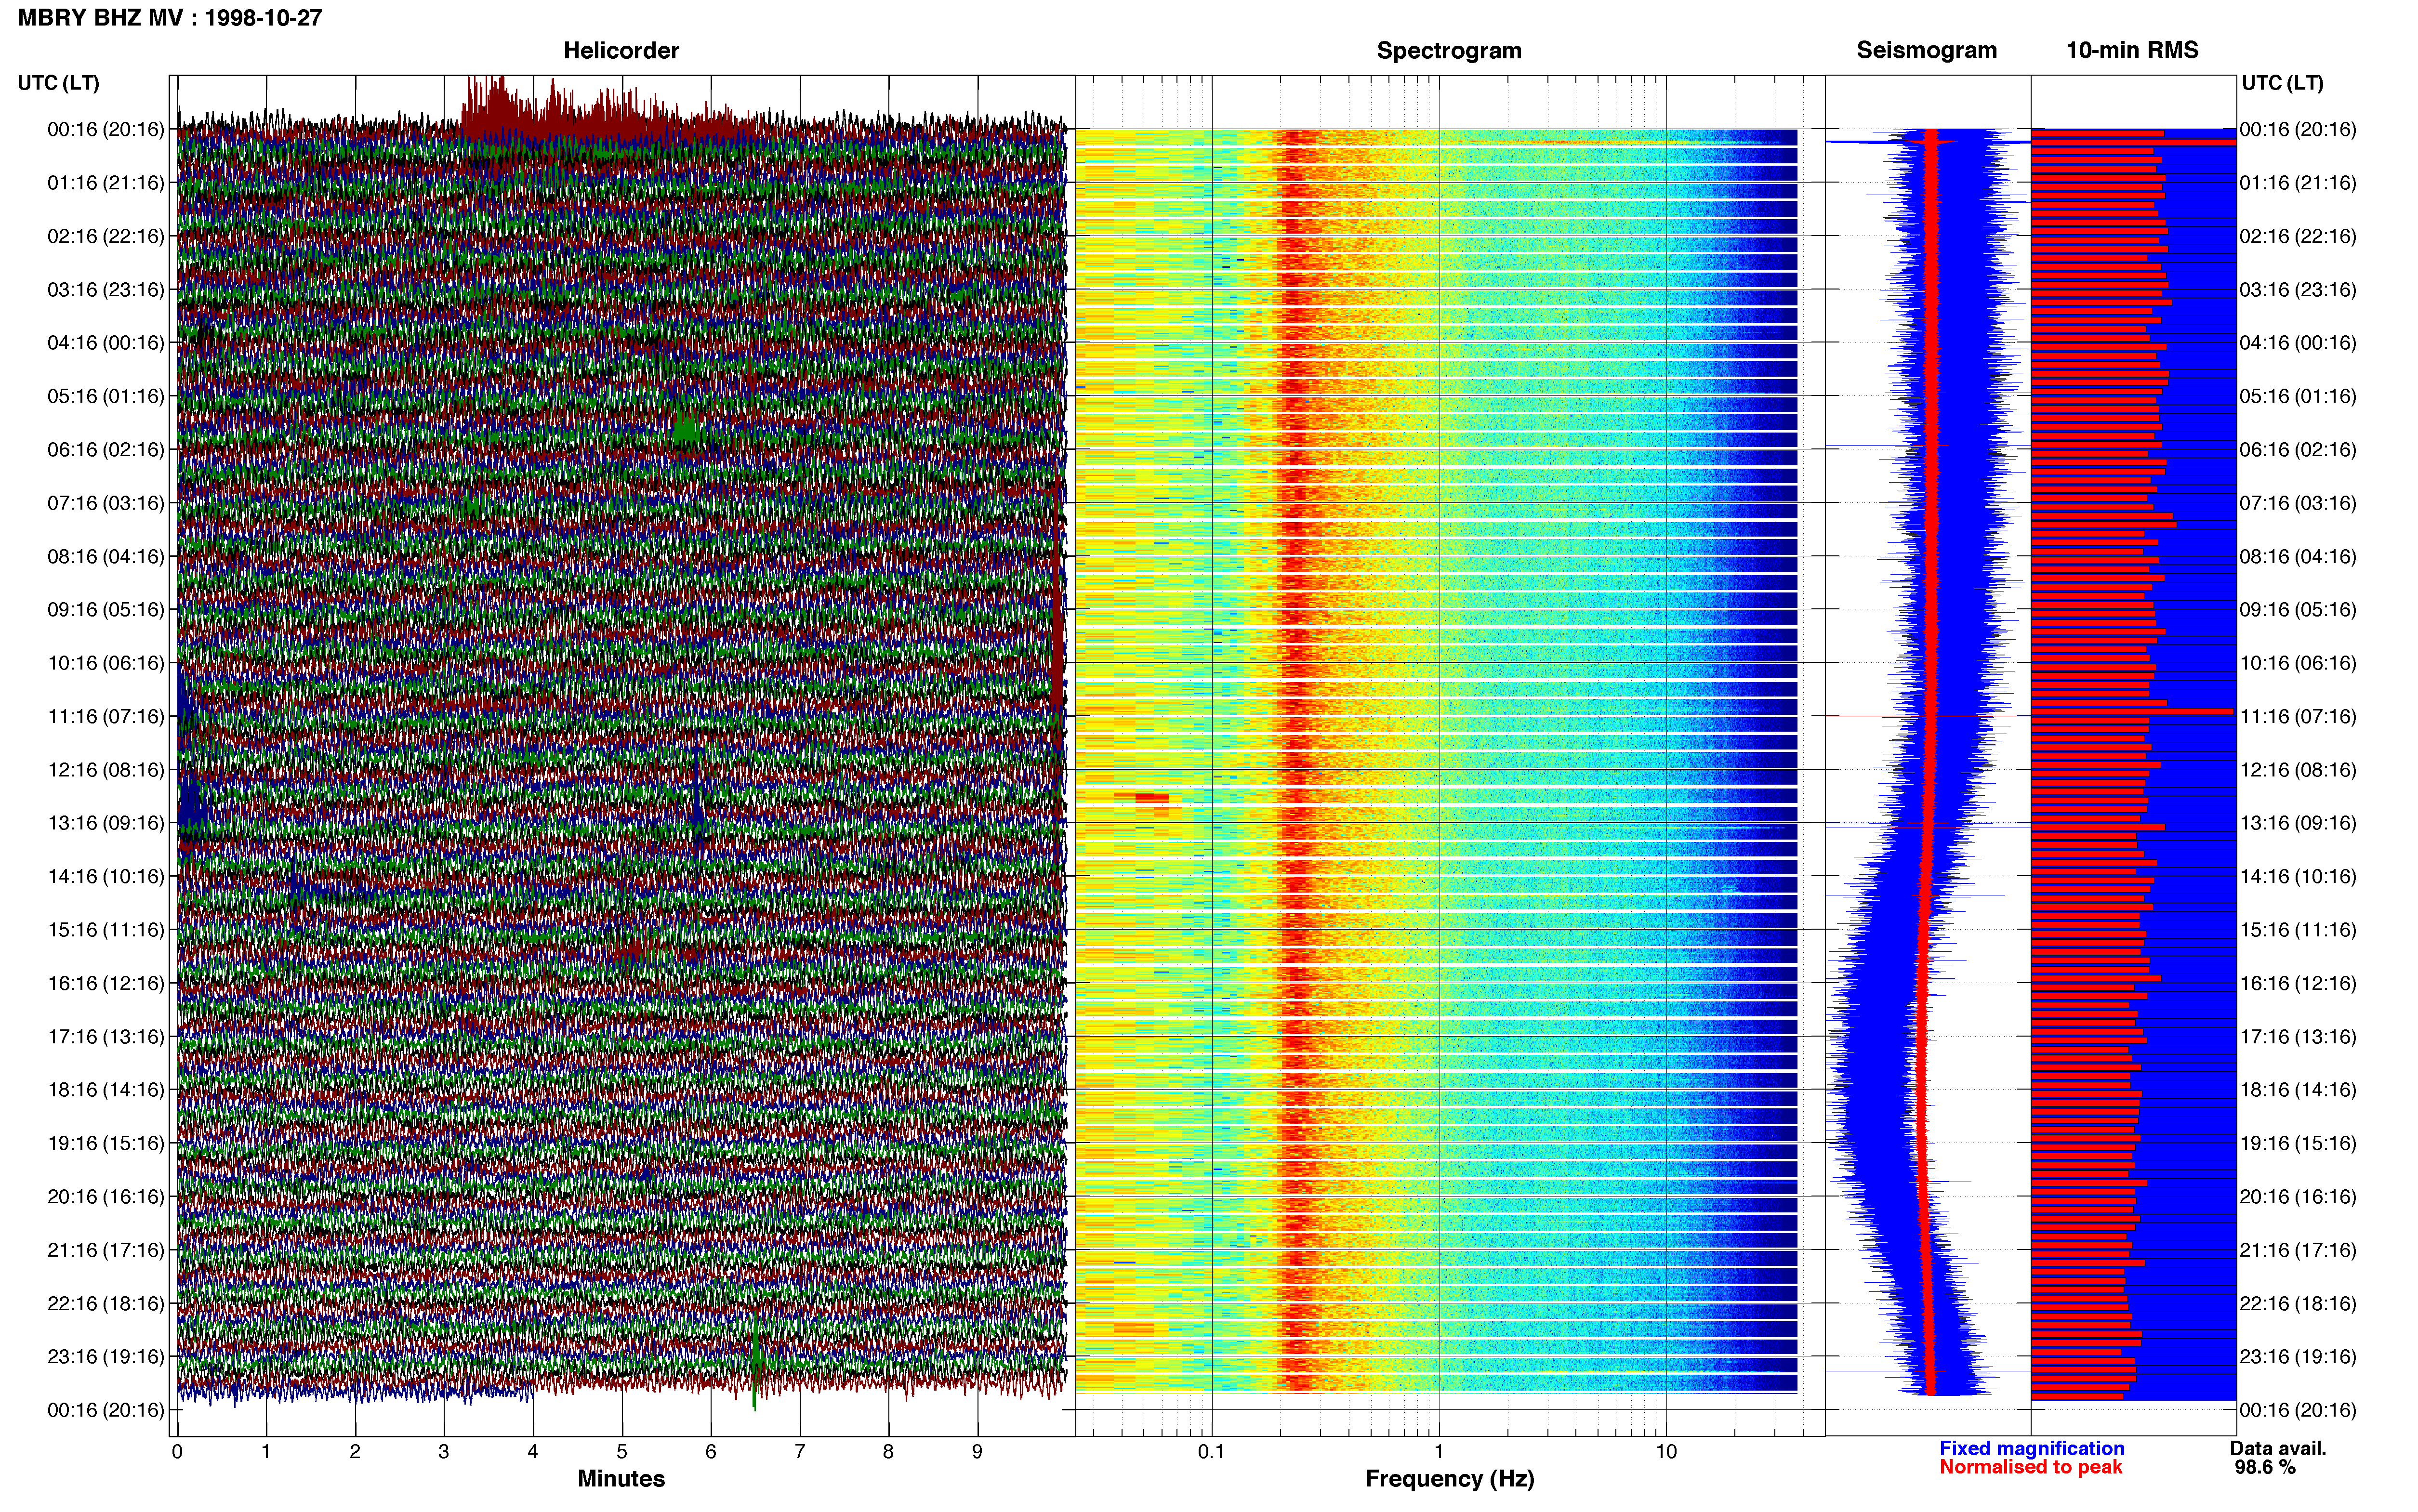This screenshot has height=1512, width=2418.
Task: Click the red low-frequency patch in spectrogram near 12:46
Action: 1152,797
